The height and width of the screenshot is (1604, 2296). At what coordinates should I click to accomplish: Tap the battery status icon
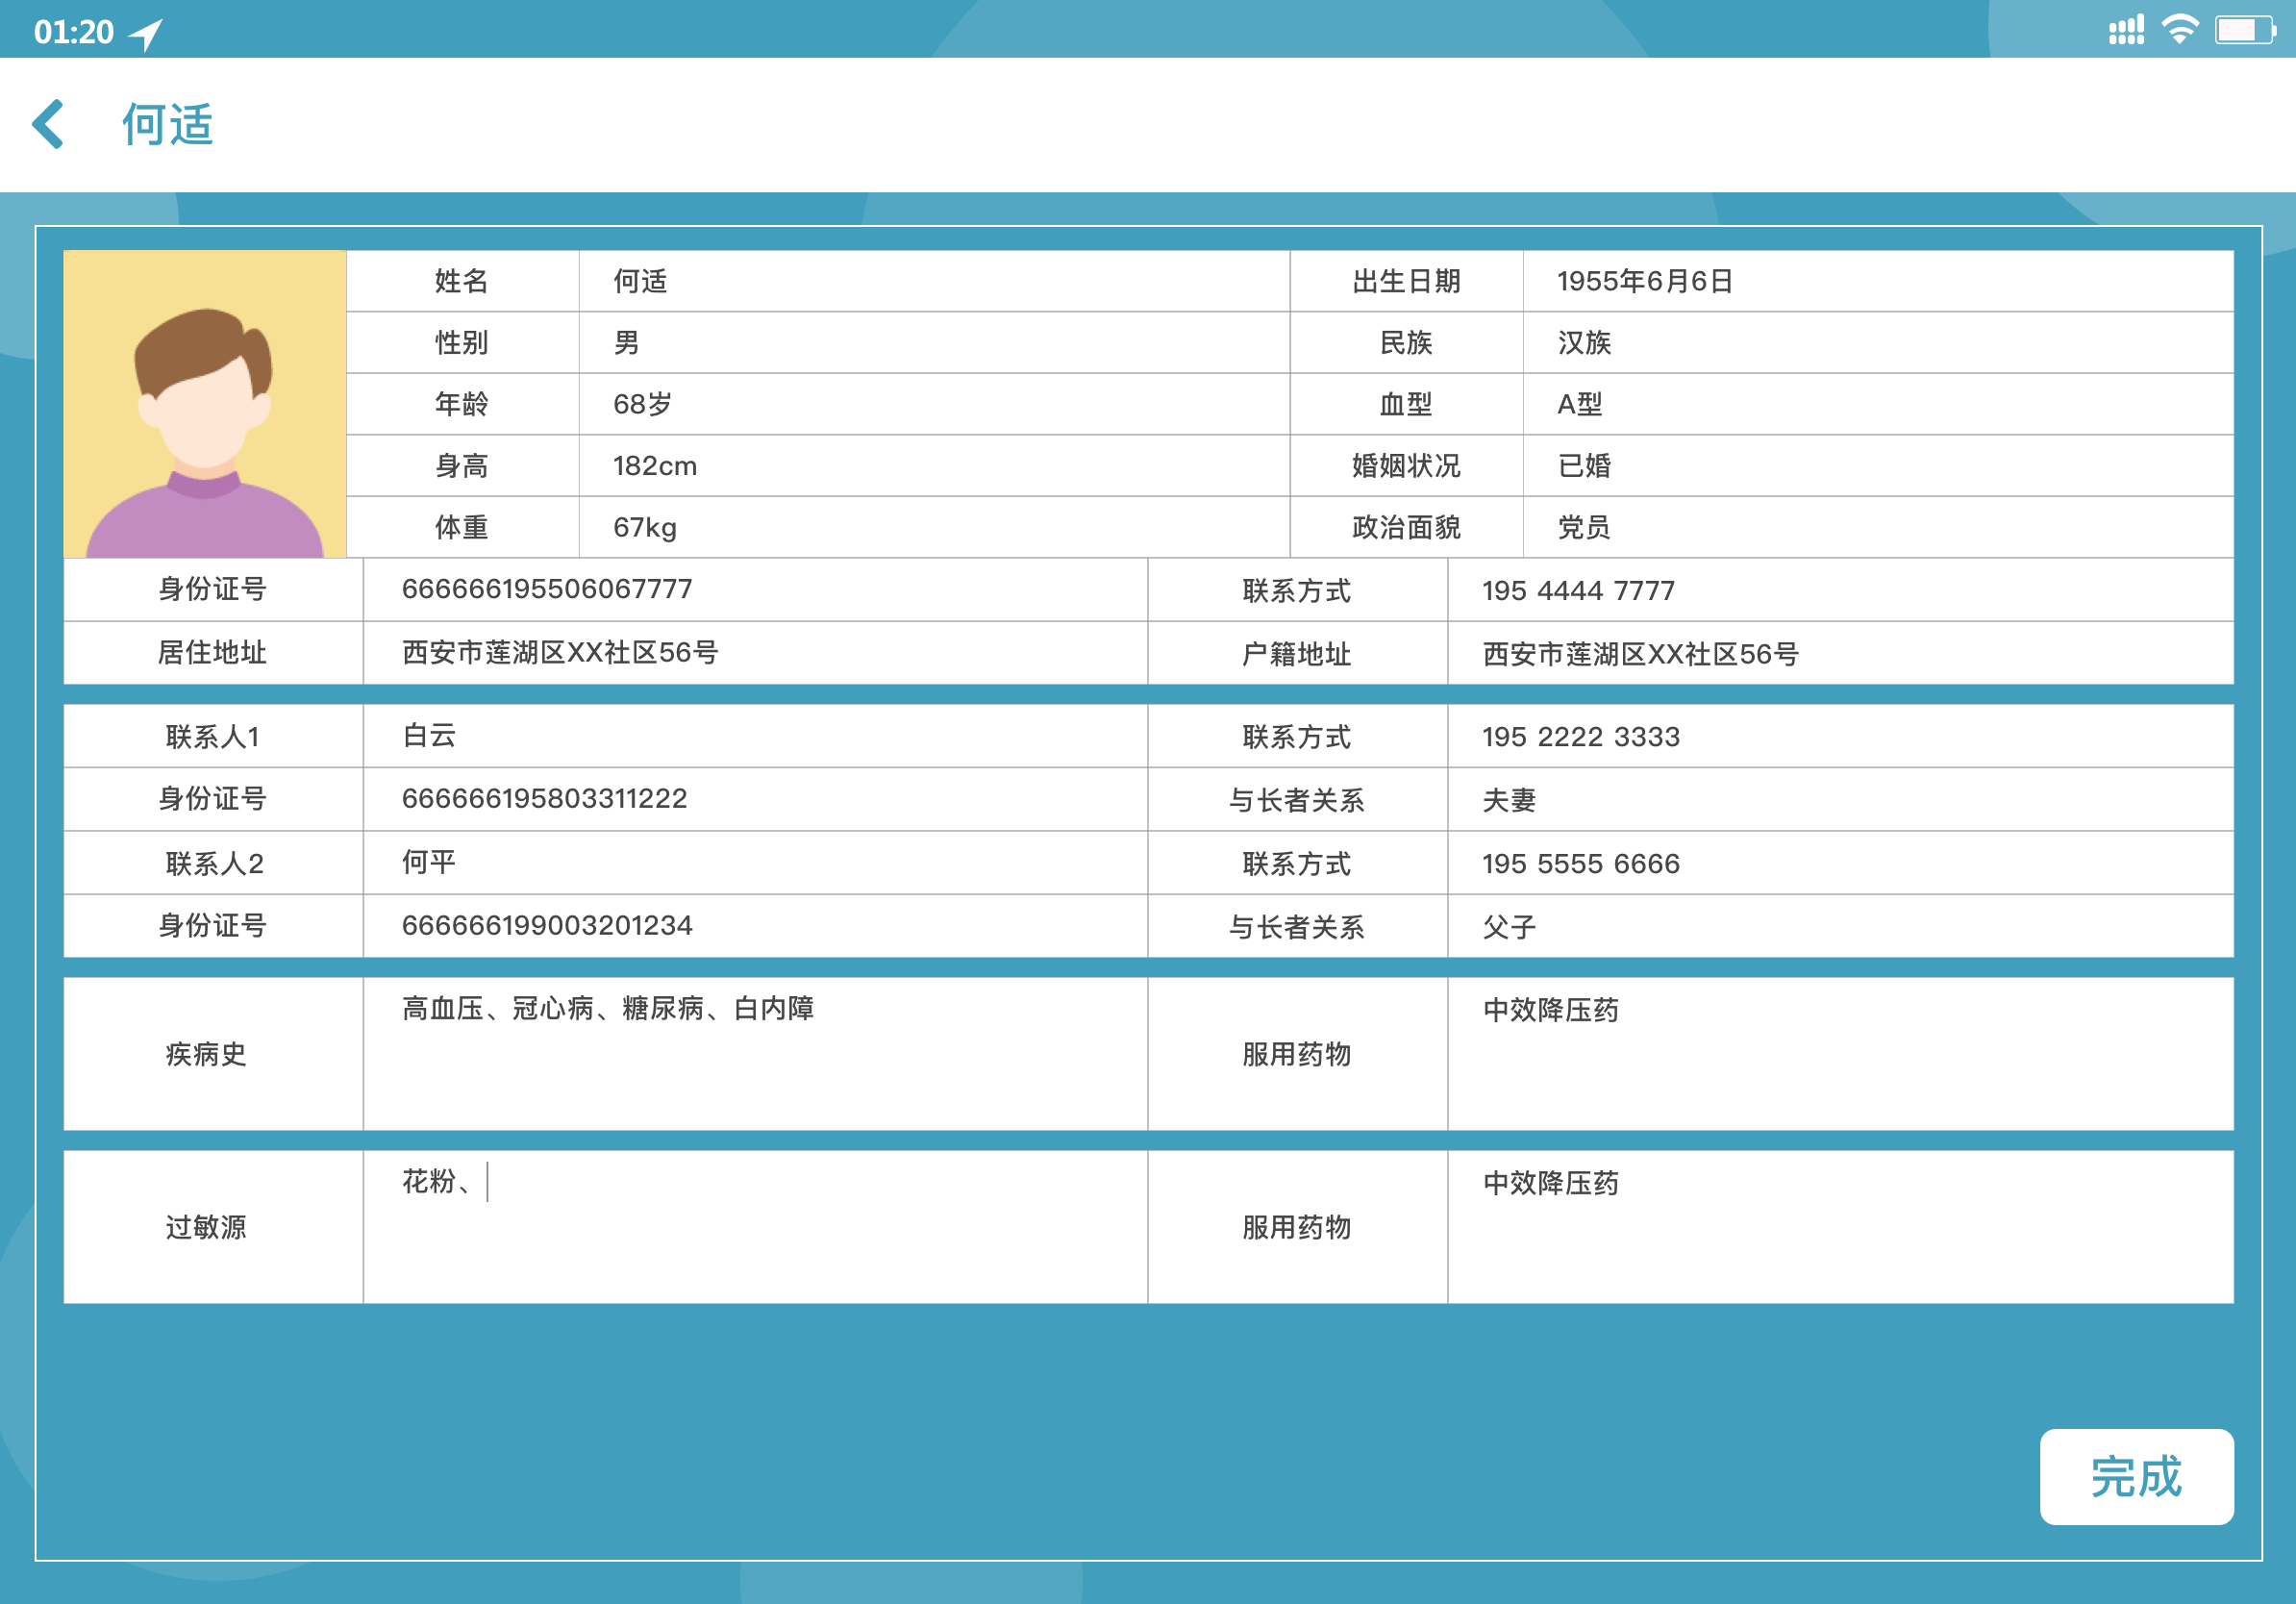2245,30
